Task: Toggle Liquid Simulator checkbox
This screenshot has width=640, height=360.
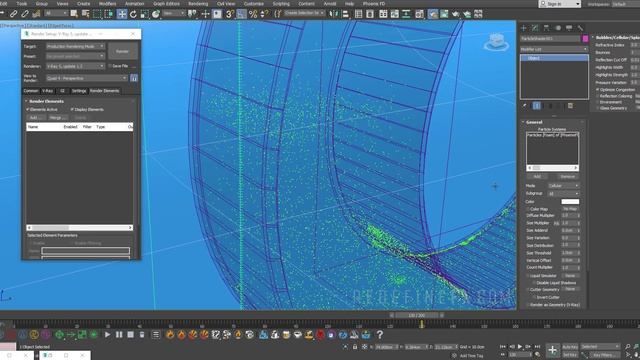Action: coord(528,276)
